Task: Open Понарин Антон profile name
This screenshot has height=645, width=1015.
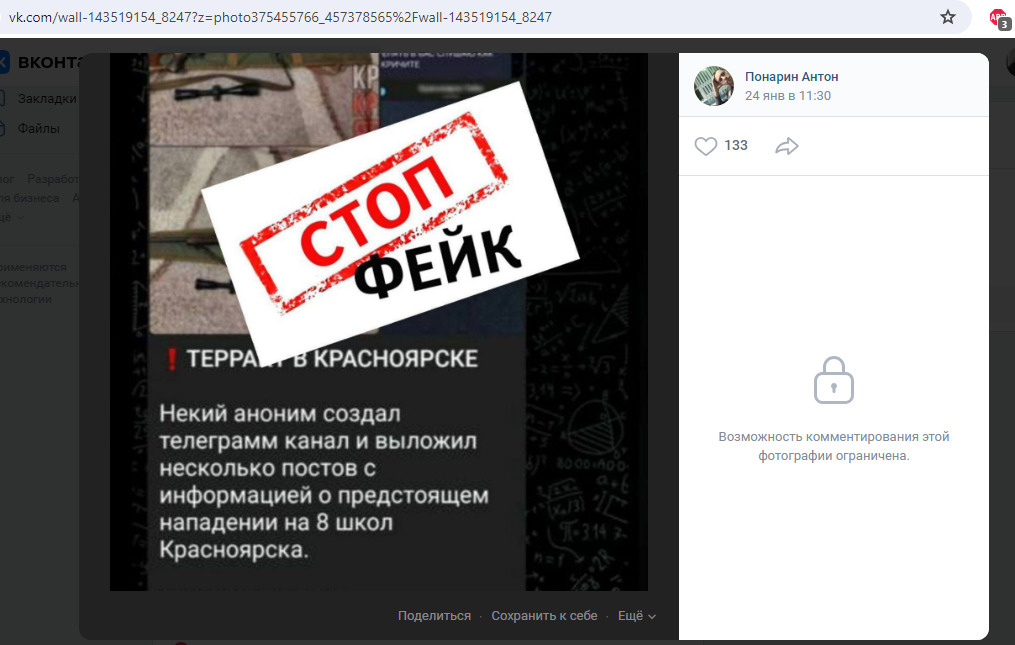Action: 792,76
